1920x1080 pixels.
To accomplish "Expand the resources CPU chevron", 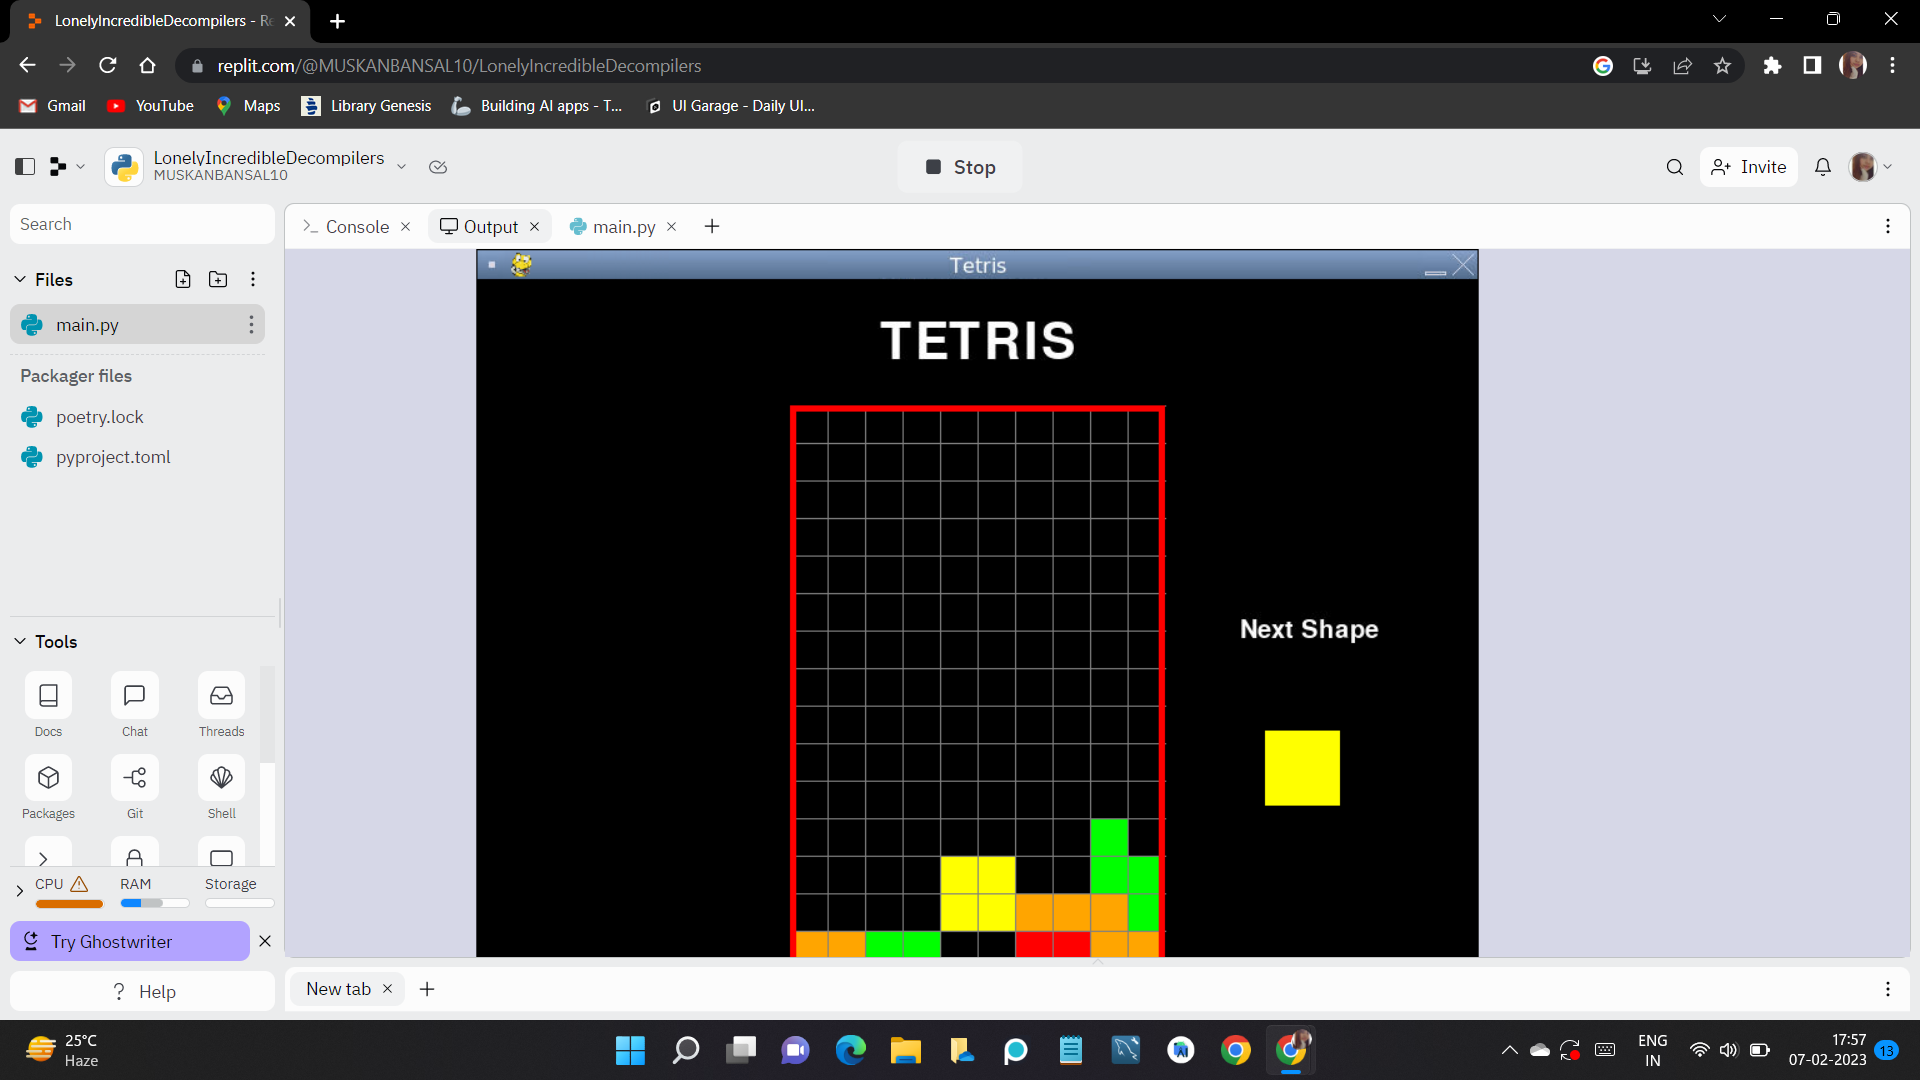I will pyautogui.click(x=19, y=890).
